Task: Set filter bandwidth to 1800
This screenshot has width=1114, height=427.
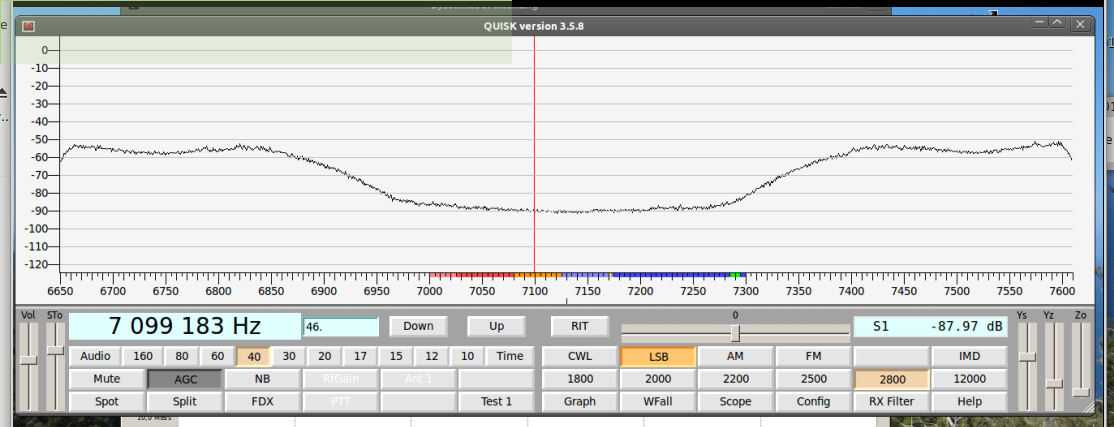Action: (580, 379)
